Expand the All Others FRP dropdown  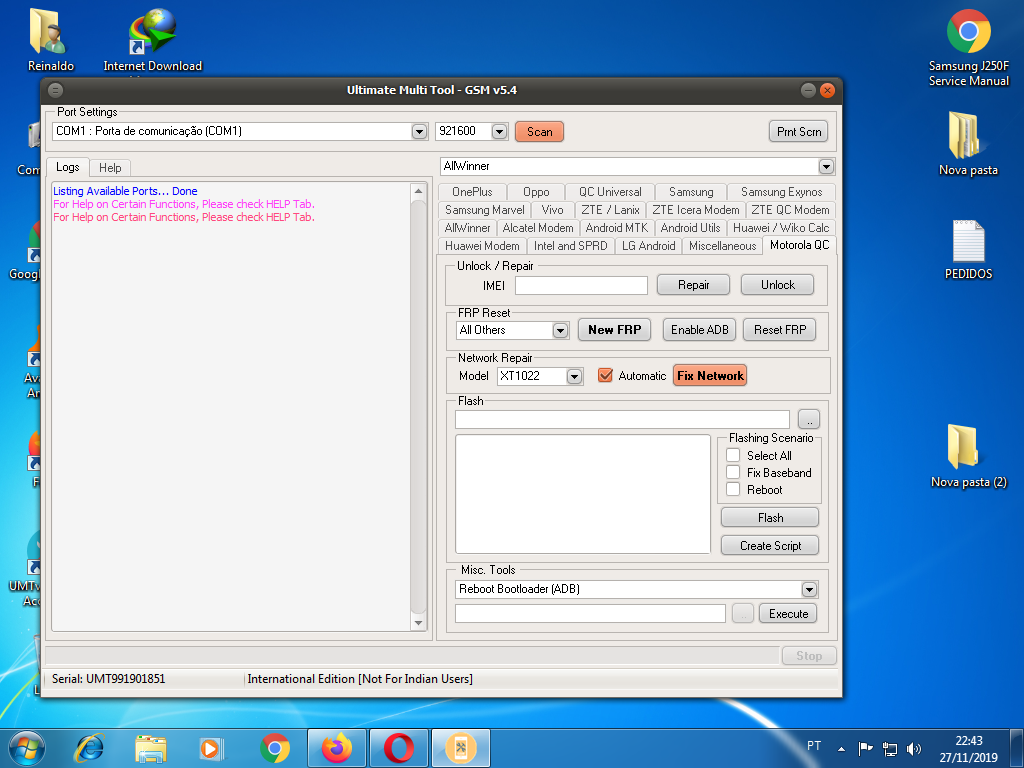tap(560, 330)
